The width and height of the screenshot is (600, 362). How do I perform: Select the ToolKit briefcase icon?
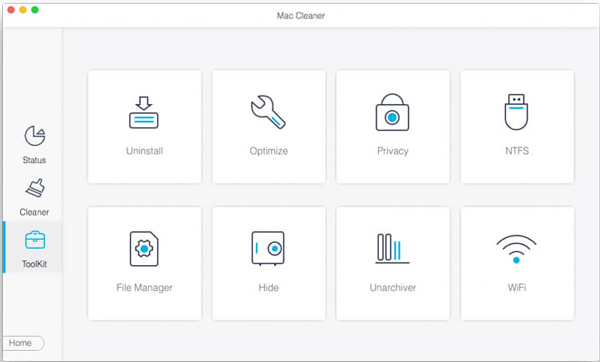click(x=35, y=240)
